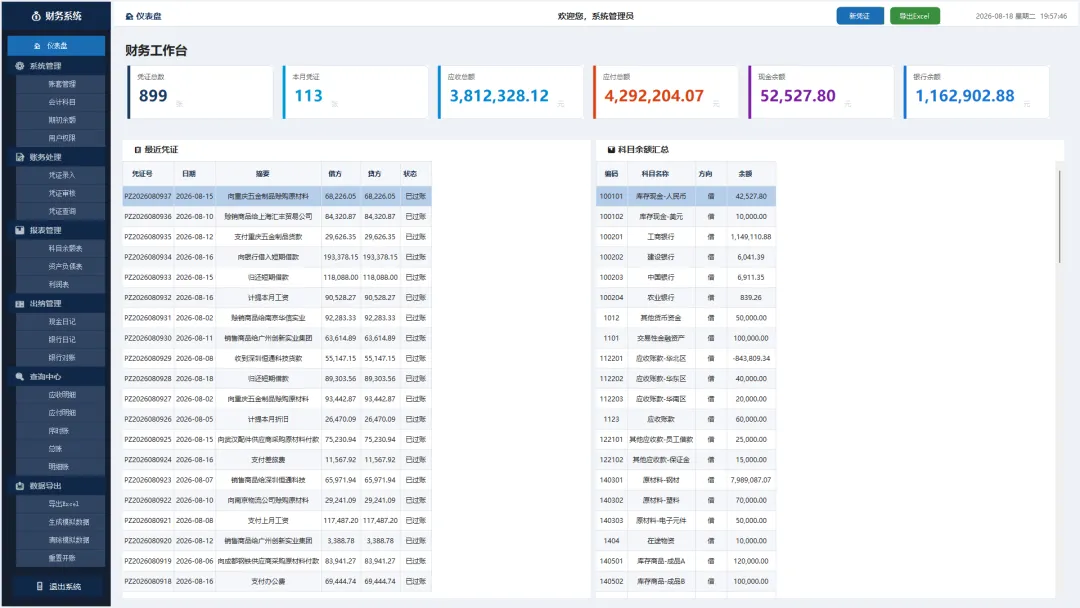Select voucher row PZ2026080936
Screen dimensions: 1080x608
click(x=277, y=216)
